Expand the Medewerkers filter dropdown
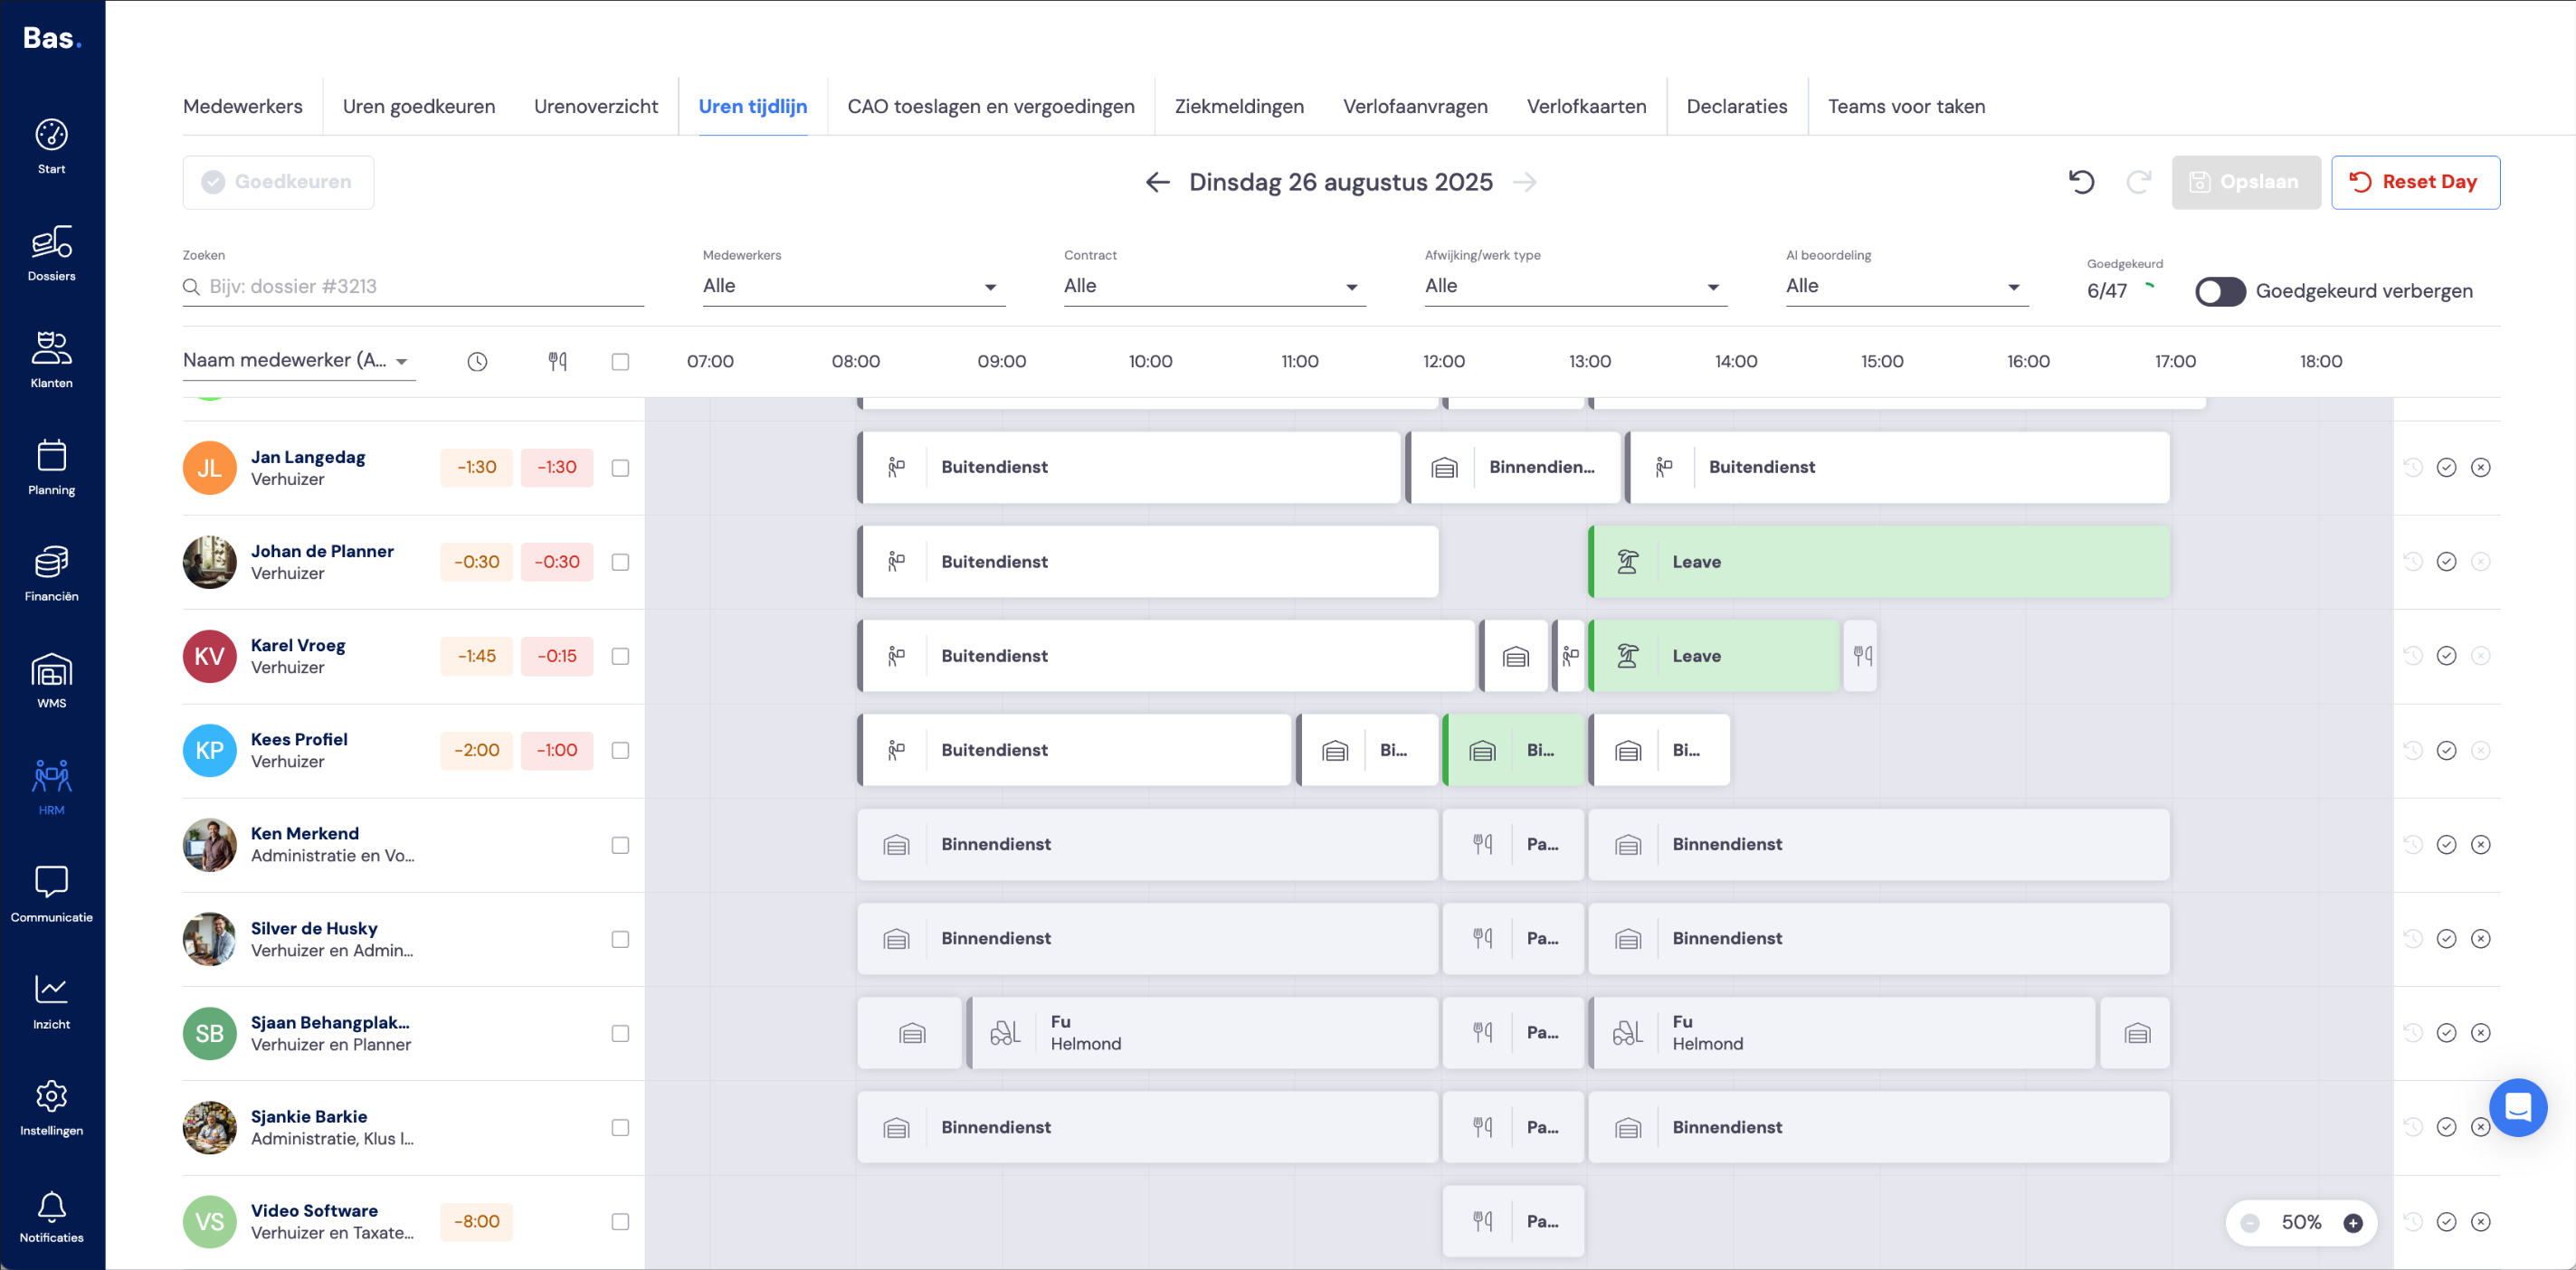This screenshot has height=1270, width=2576. (853, 286)
